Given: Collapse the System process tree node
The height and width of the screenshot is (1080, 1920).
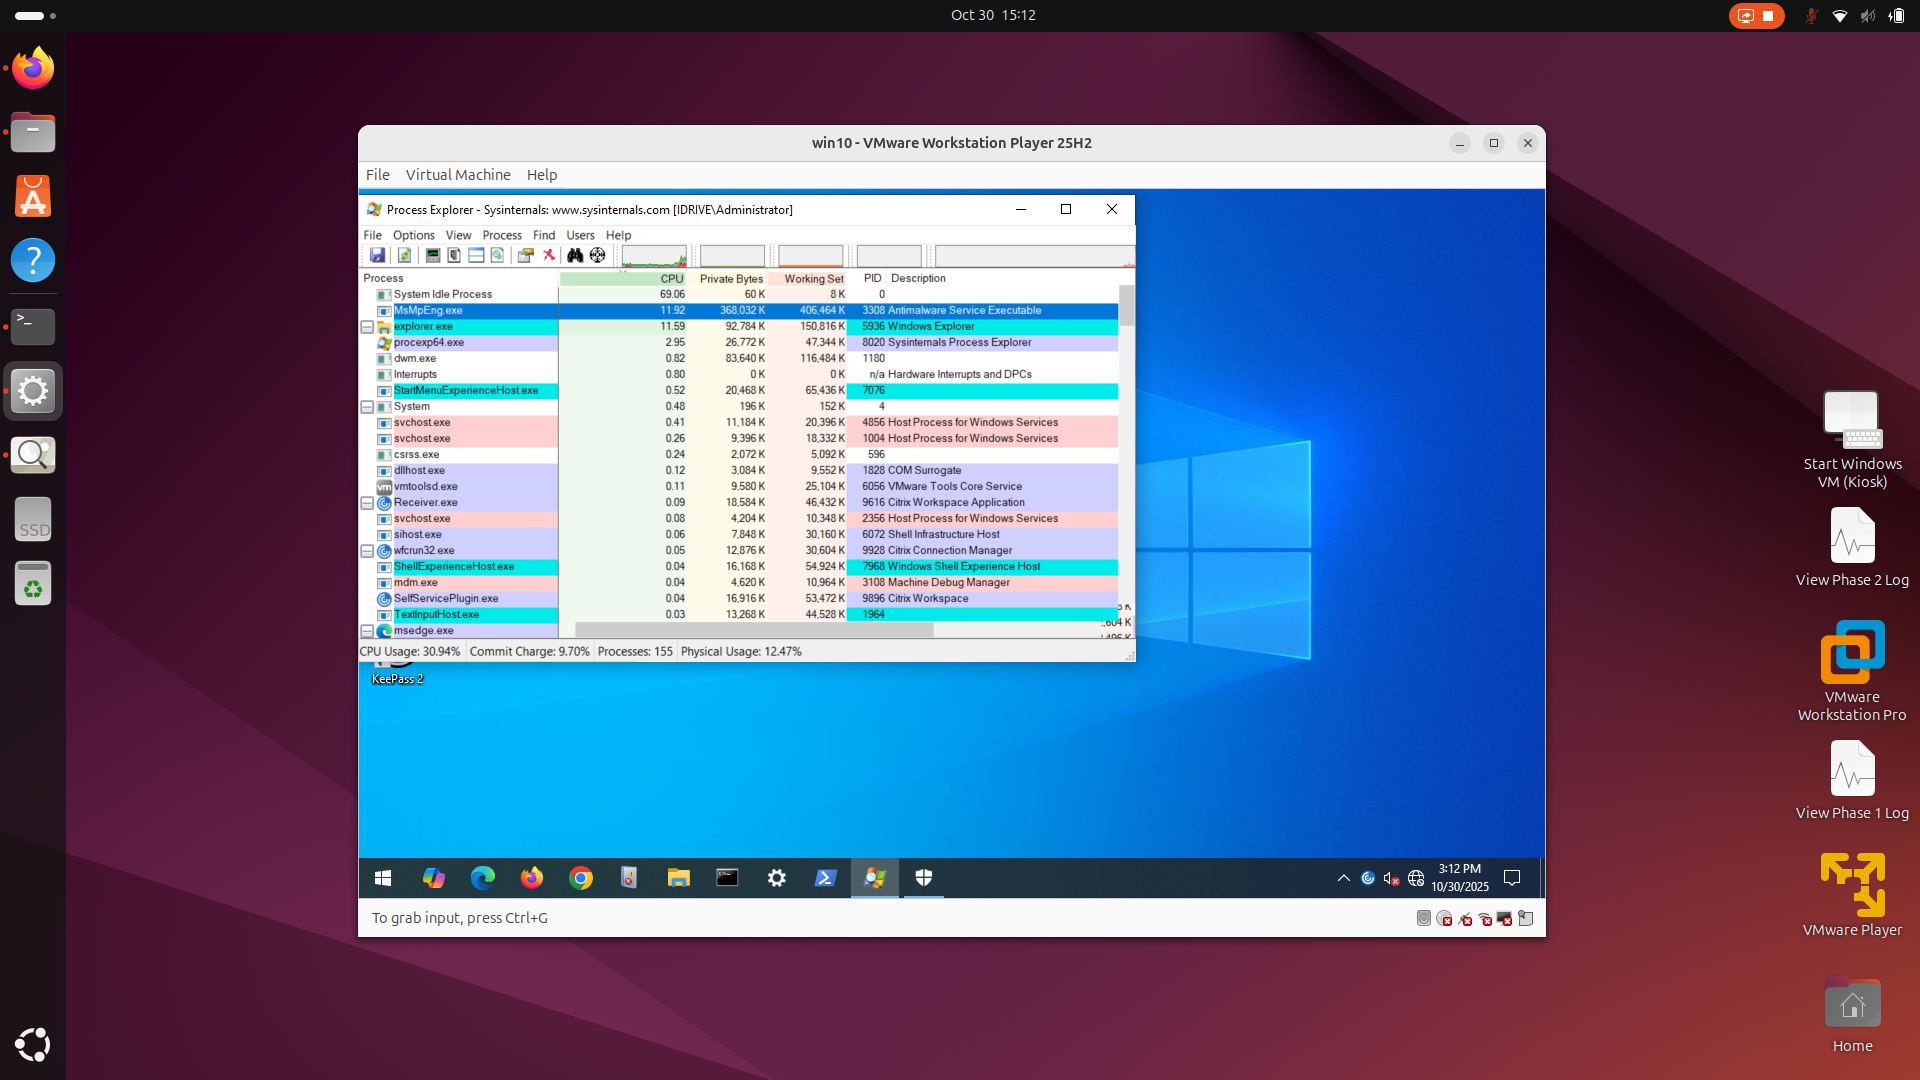Looking at the screenshot, I should (x=367, y=407).
